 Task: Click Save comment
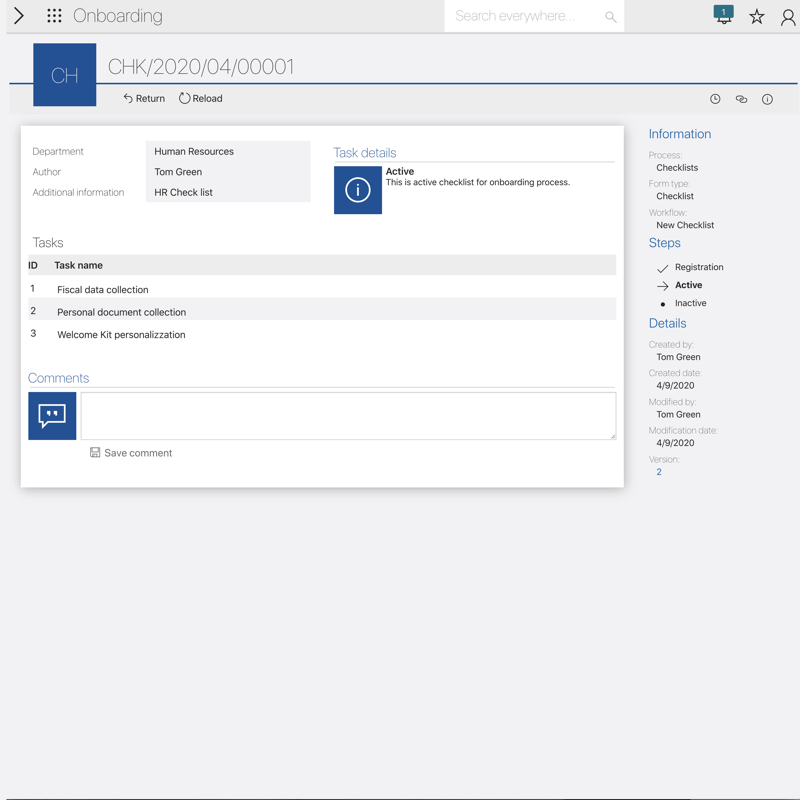coord(131,453)
